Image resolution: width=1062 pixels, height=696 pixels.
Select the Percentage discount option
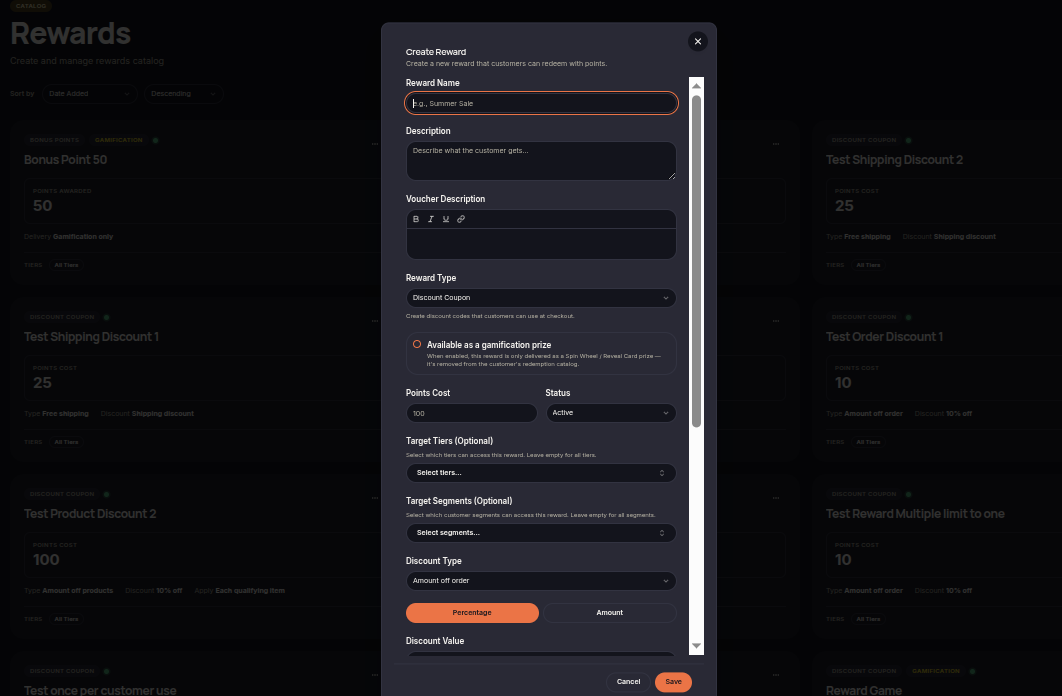click(x=472, y=613)
